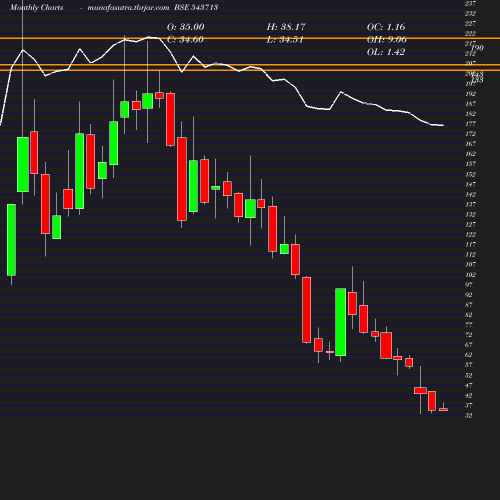Click the 222 price axis label
The image size is (500, 500).
pyautogui.click(x=470, y=34)
